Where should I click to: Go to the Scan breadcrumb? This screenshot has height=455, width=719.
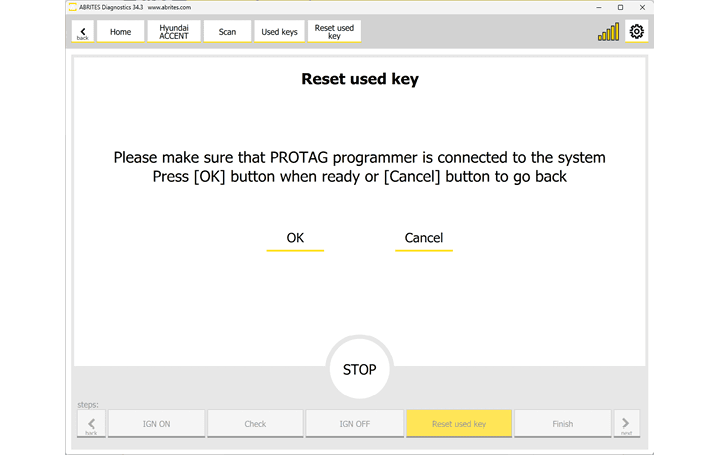click(228, 32)
